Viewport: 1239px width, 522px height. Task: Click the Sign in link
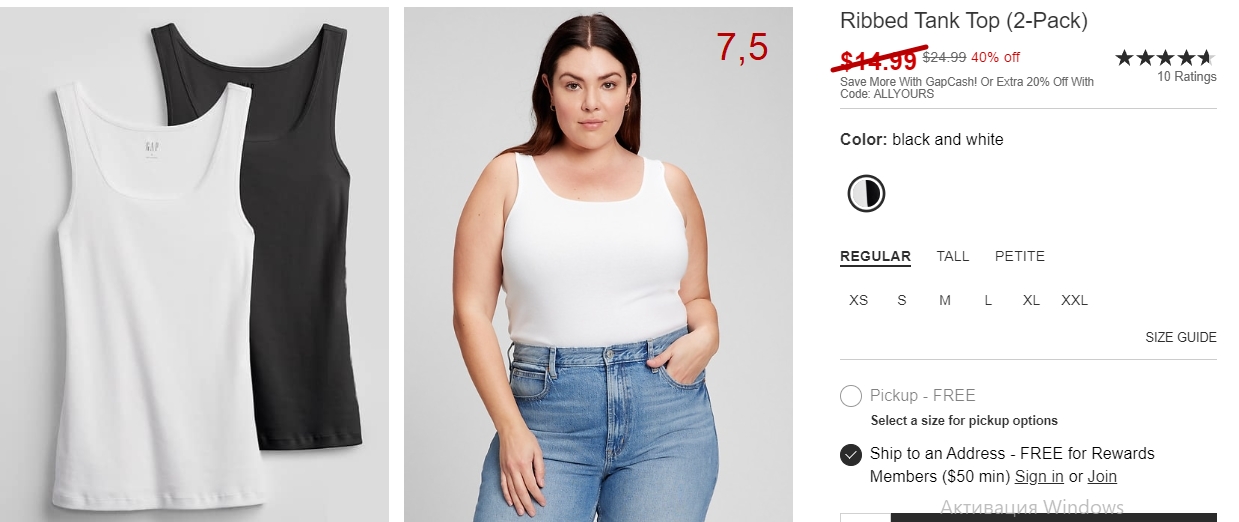[x=1039, y=477]
